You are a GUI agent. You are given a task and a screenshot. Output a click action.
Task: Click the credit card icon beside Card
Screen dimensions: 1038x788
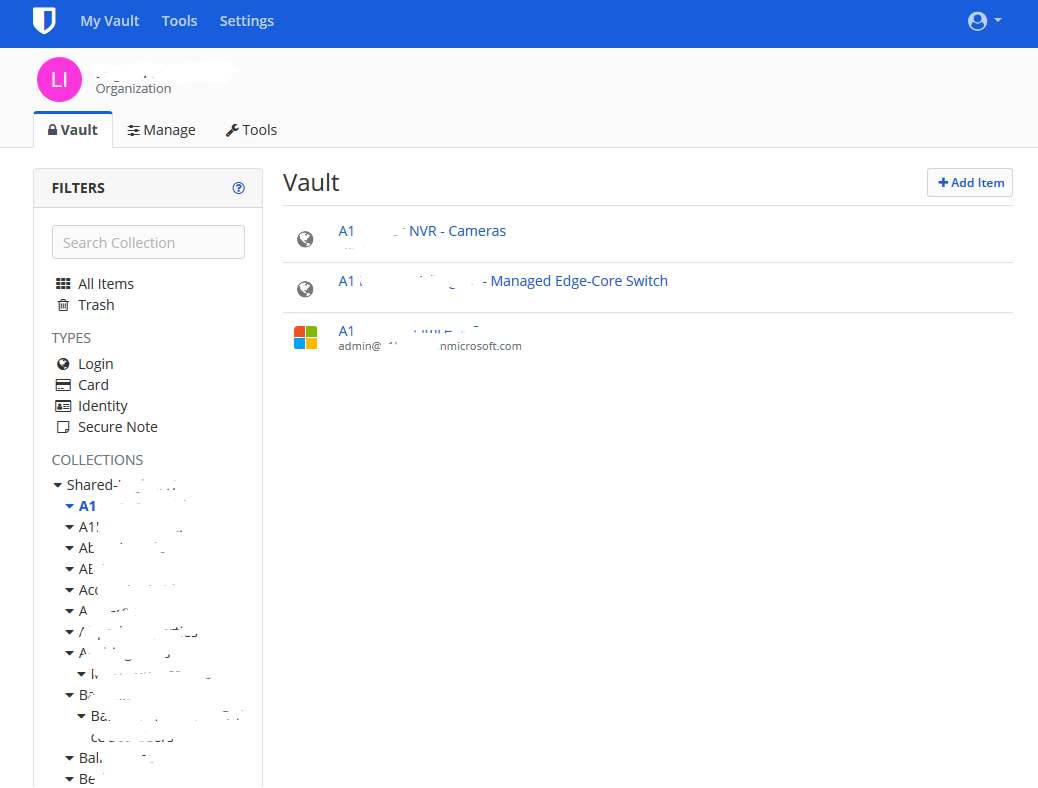63,385
